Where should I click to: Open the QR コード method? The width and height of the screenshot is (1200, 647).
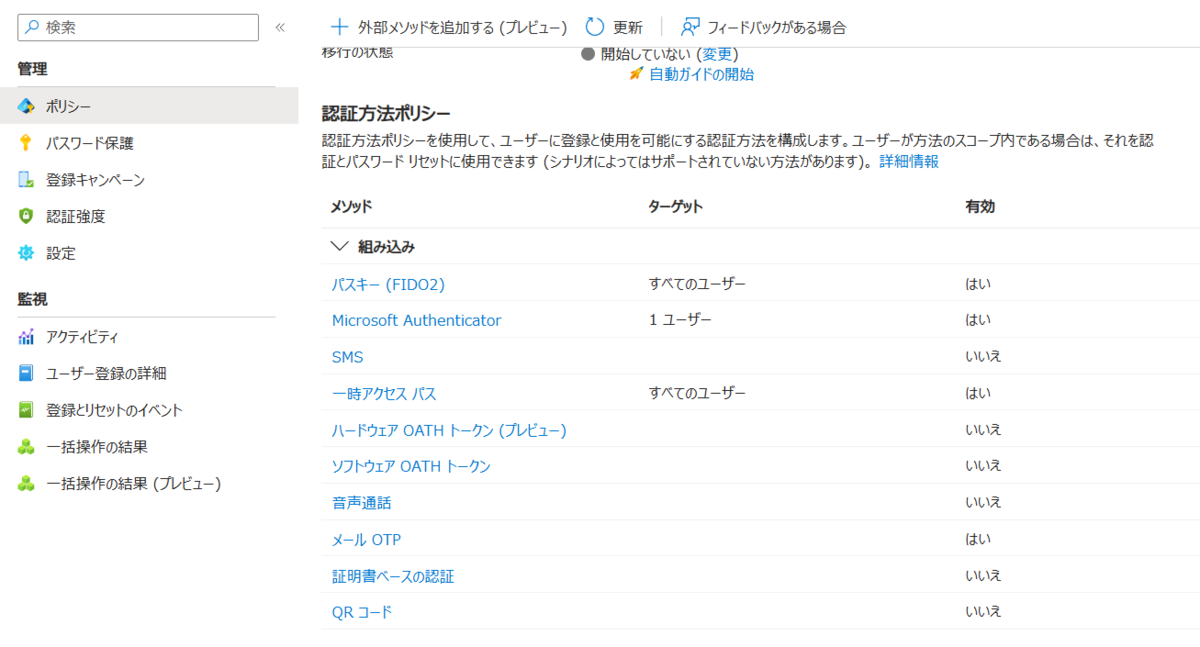point(362,612)
